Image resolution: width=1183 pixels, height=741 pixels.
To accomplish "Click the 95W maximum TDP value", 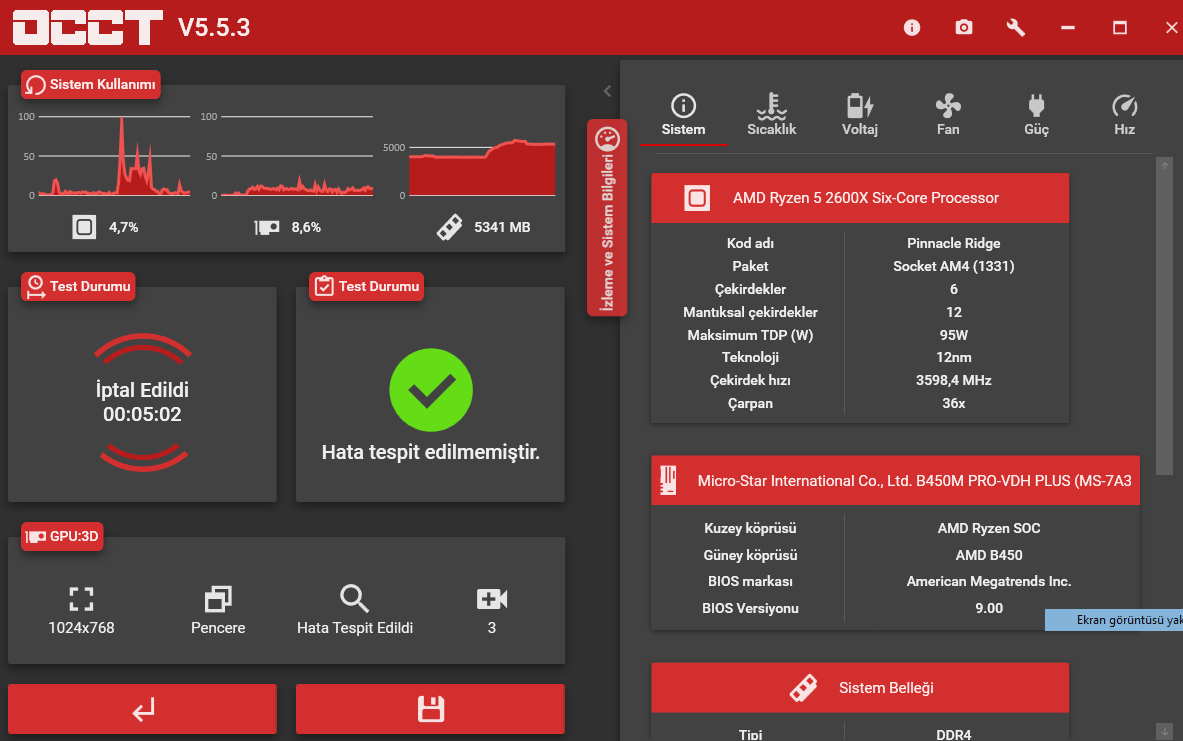I will click(x=954, y=335).
